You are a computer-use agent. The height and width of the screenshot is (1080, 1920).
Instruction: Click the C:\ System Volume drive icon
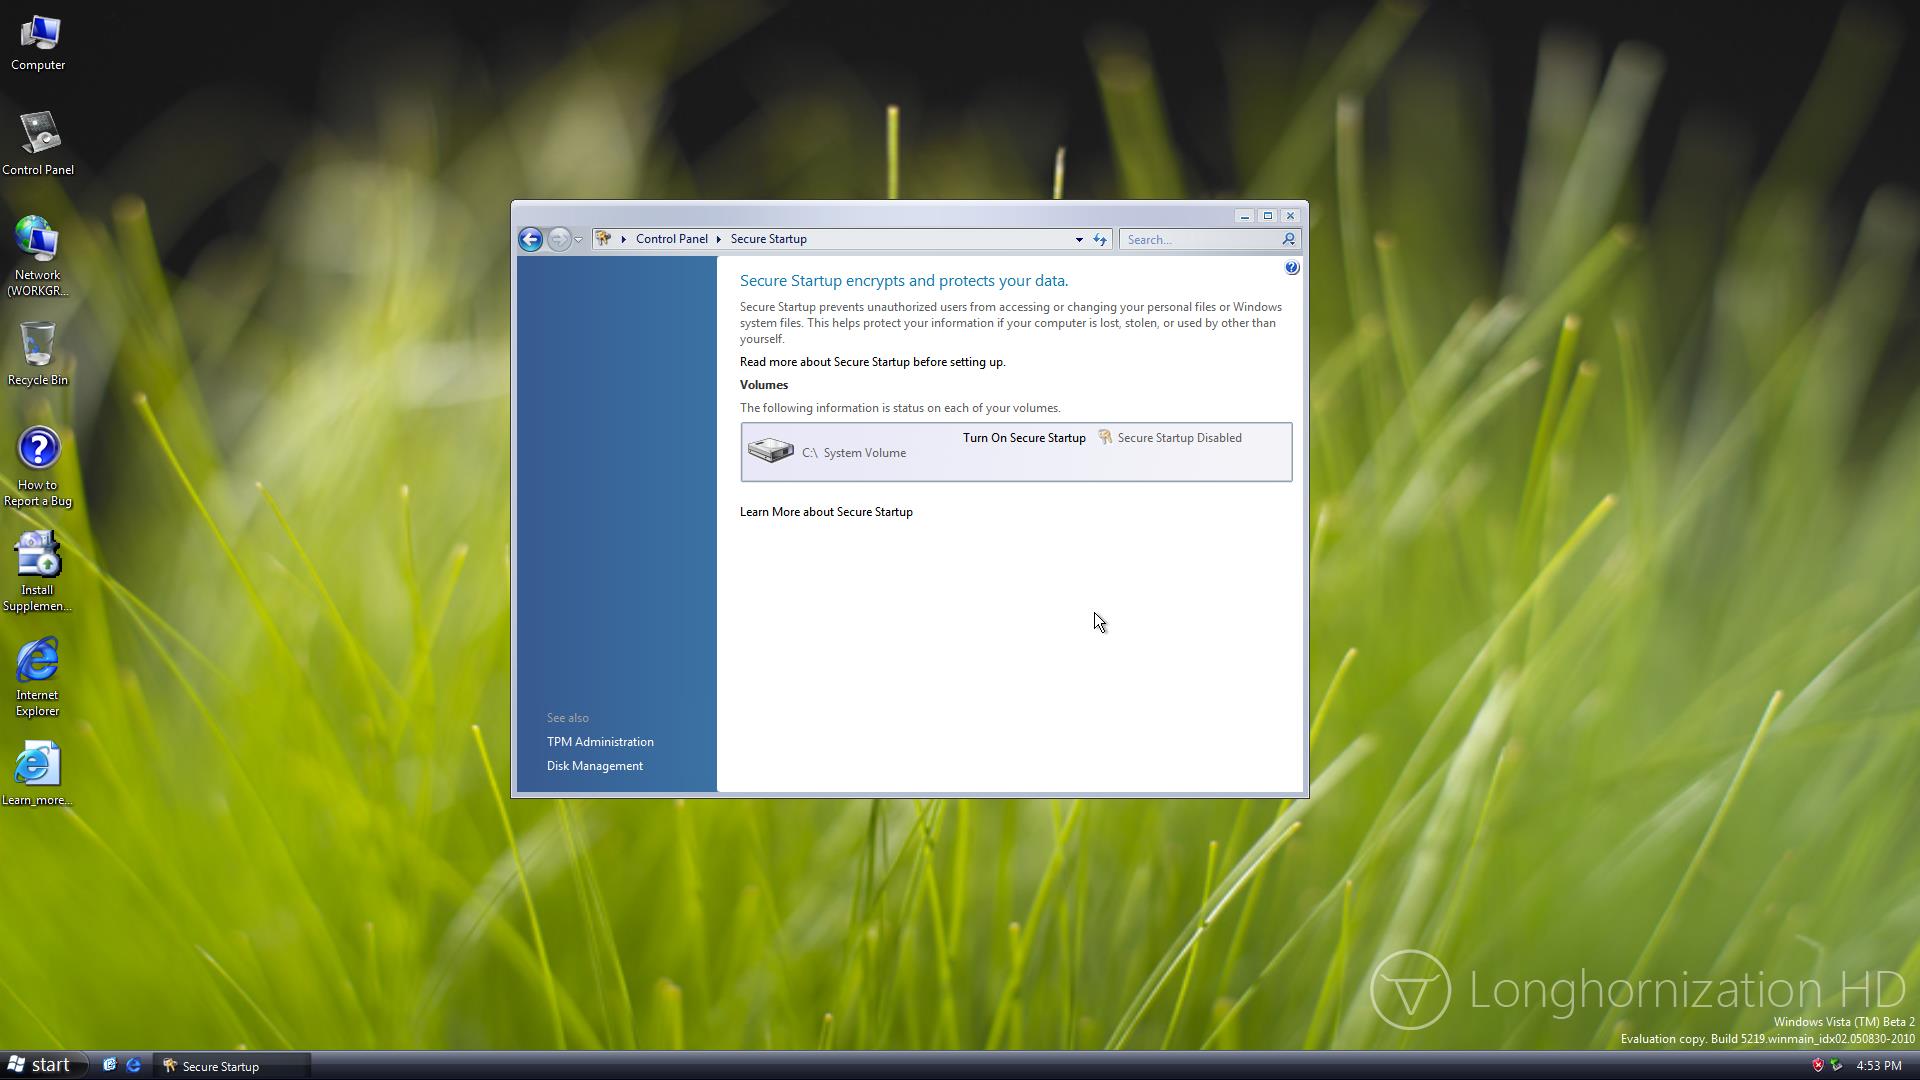point(770,451)
